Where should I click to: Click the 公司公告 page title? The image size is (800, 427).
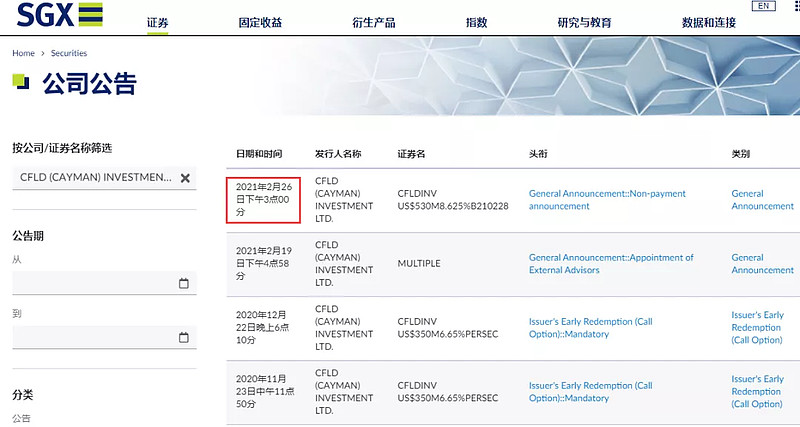89,83
